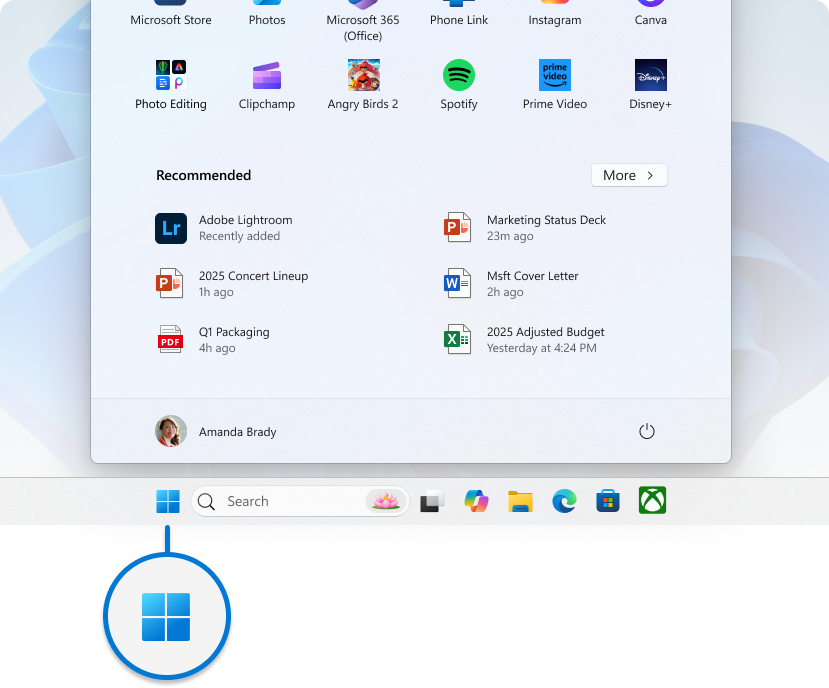Open Xbox from the taskbar
The image size is (829, 688).
pyautogui.click(x=652, y=501)
